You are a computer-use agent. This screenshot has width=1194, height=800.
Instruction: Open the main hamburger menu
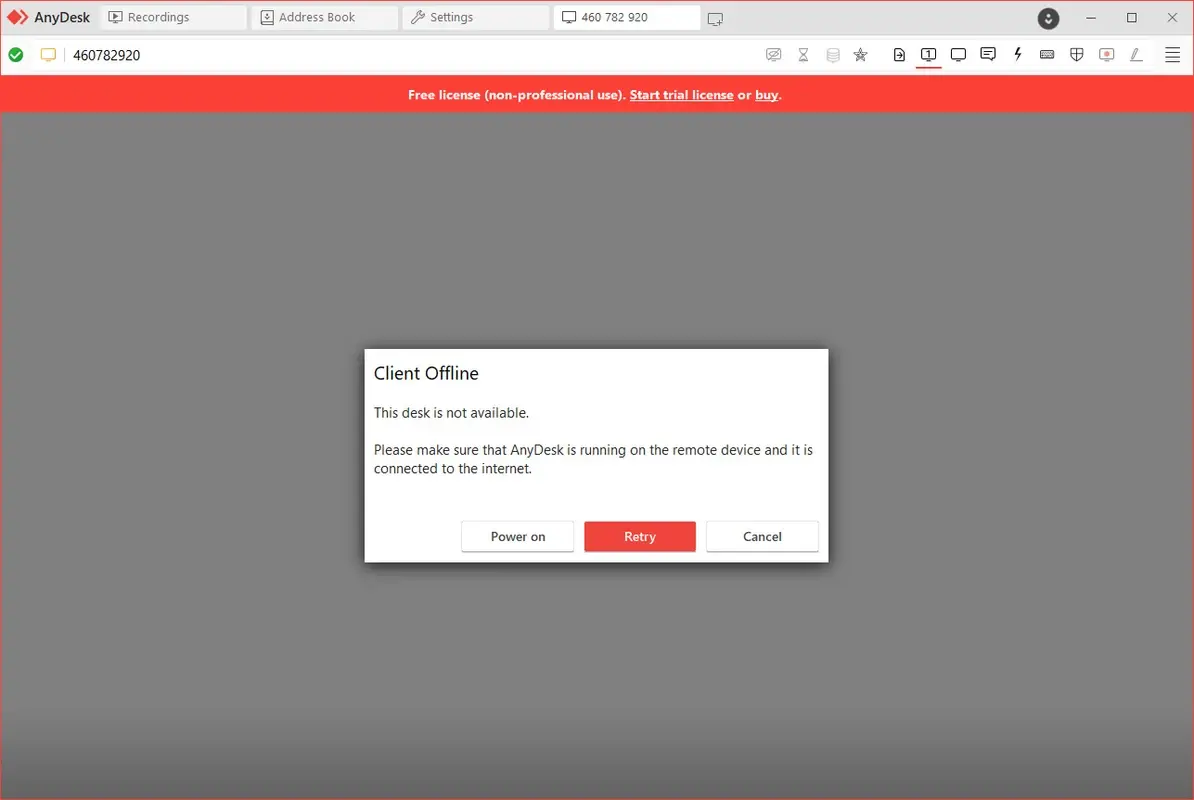pos(1172,55)
